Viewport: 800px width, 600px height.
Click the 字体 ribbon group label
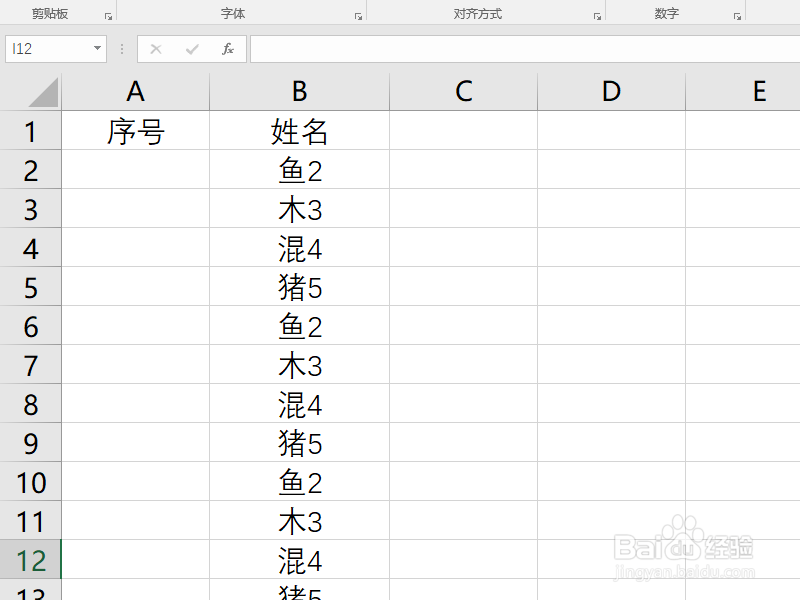tap(232, 13)
